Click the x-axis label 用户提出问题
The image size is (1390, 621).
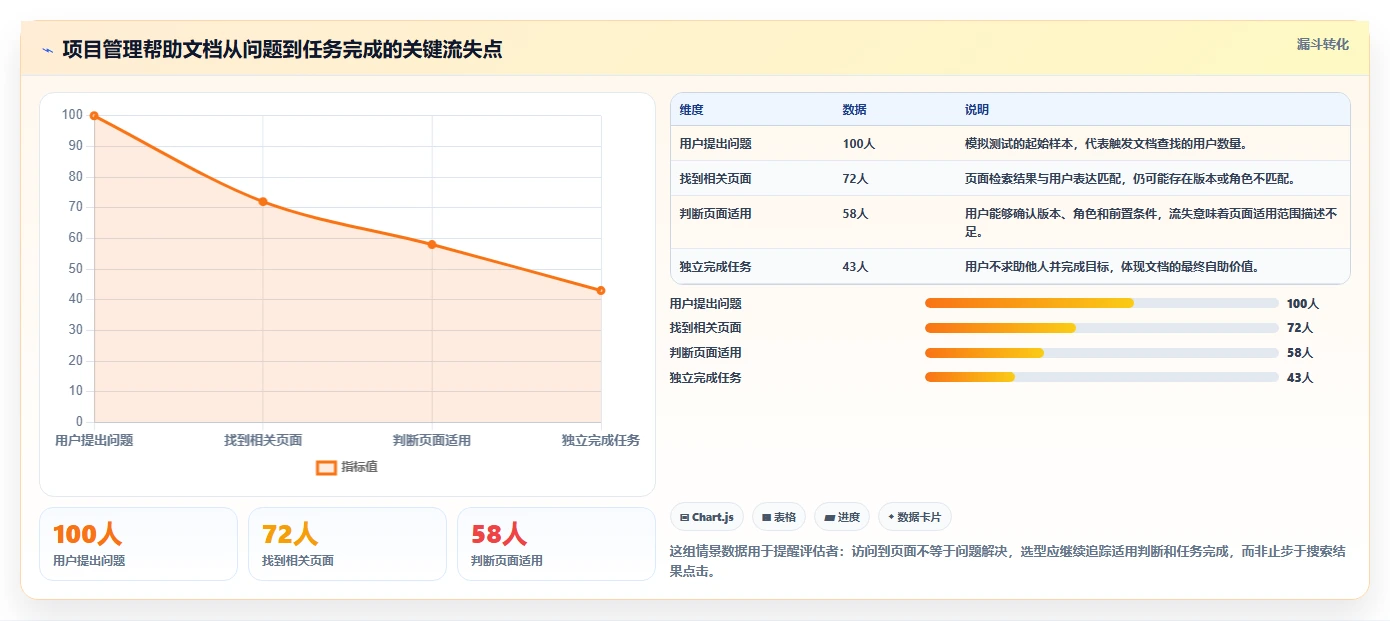[94, 440]
